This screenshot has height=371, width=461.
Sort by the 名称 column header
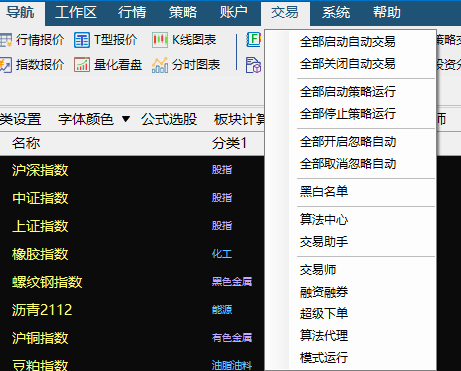coord(26,143)
